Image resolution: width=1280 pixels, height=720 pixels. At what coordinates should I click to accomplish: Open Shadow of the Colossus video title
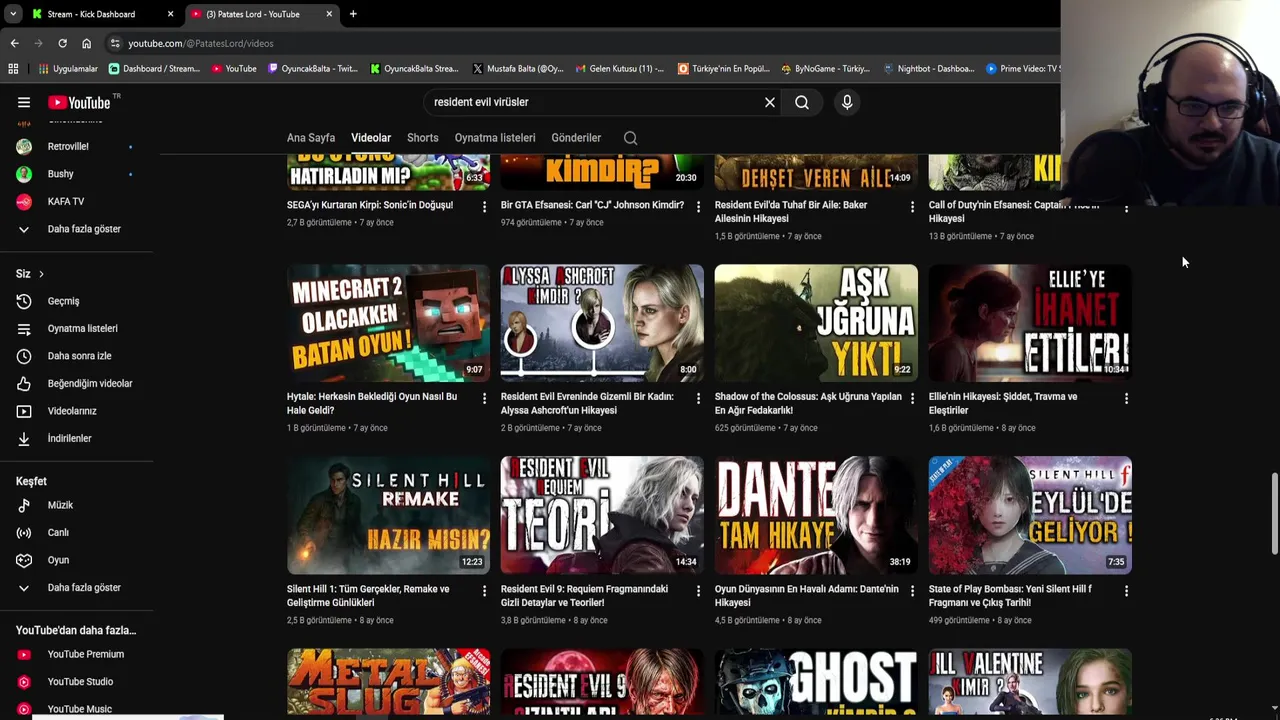(x=808, y=403)
